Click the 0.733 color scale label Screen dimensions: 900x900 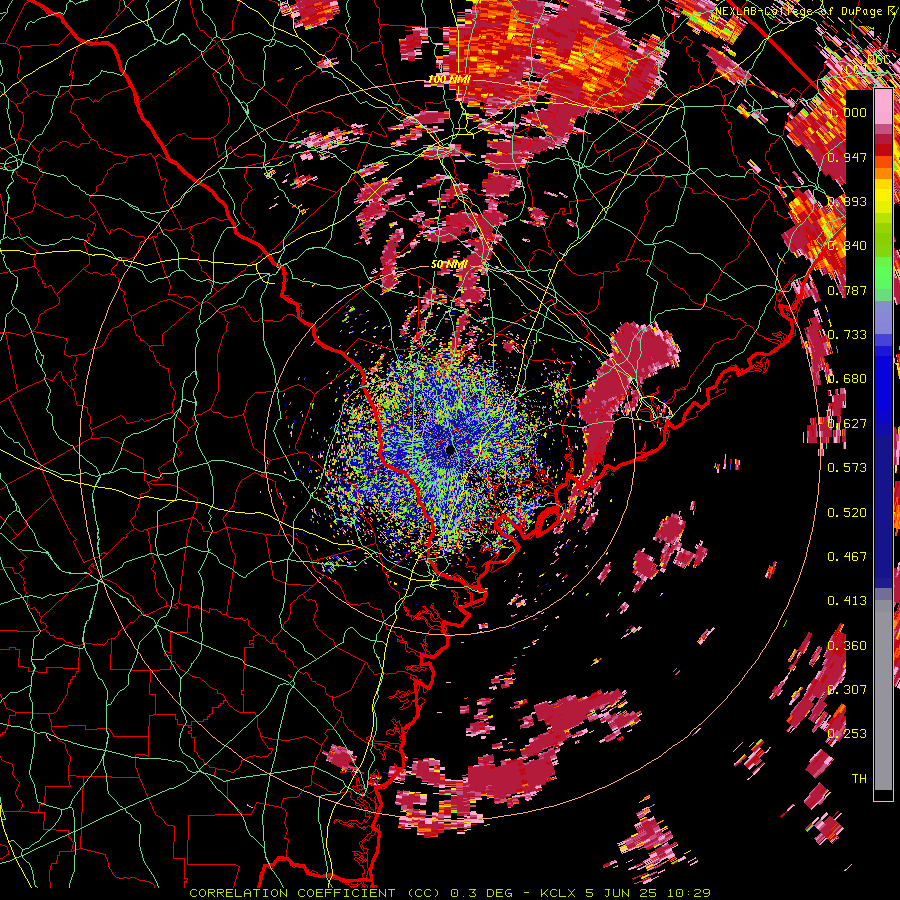pyautogui.click(x=847, y=334)
